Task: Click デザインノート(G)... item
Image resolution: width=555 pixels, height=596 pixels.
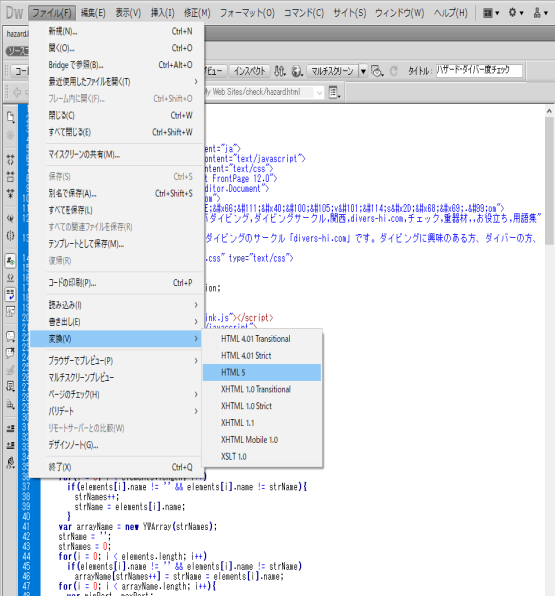Action: [117, 445]
